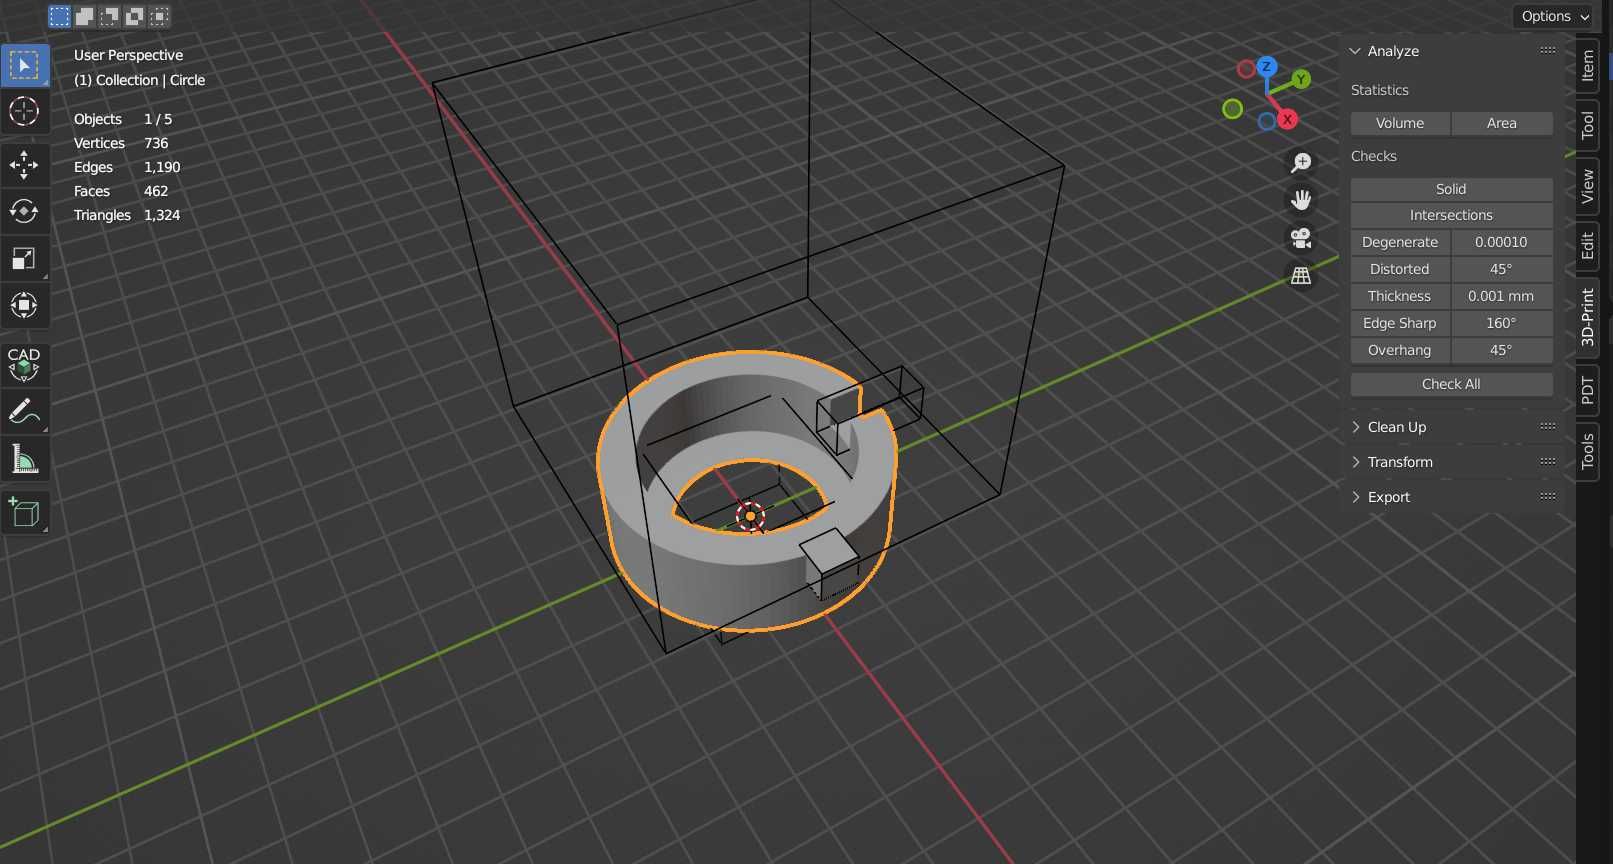Click the green Y axis gizmo
The width and height of the screenshot is (1613, 864).
(x=1301, y=79)
